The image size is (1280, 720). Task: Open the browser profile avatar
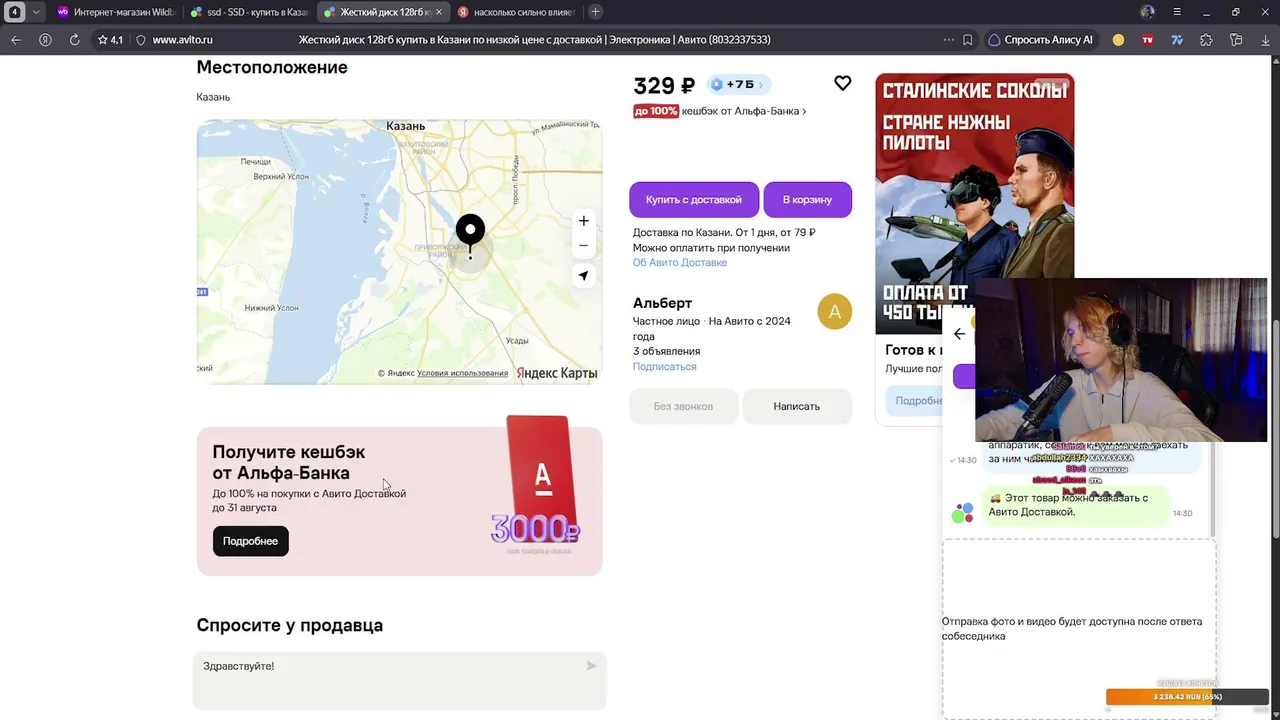(x=1147, y=12)
